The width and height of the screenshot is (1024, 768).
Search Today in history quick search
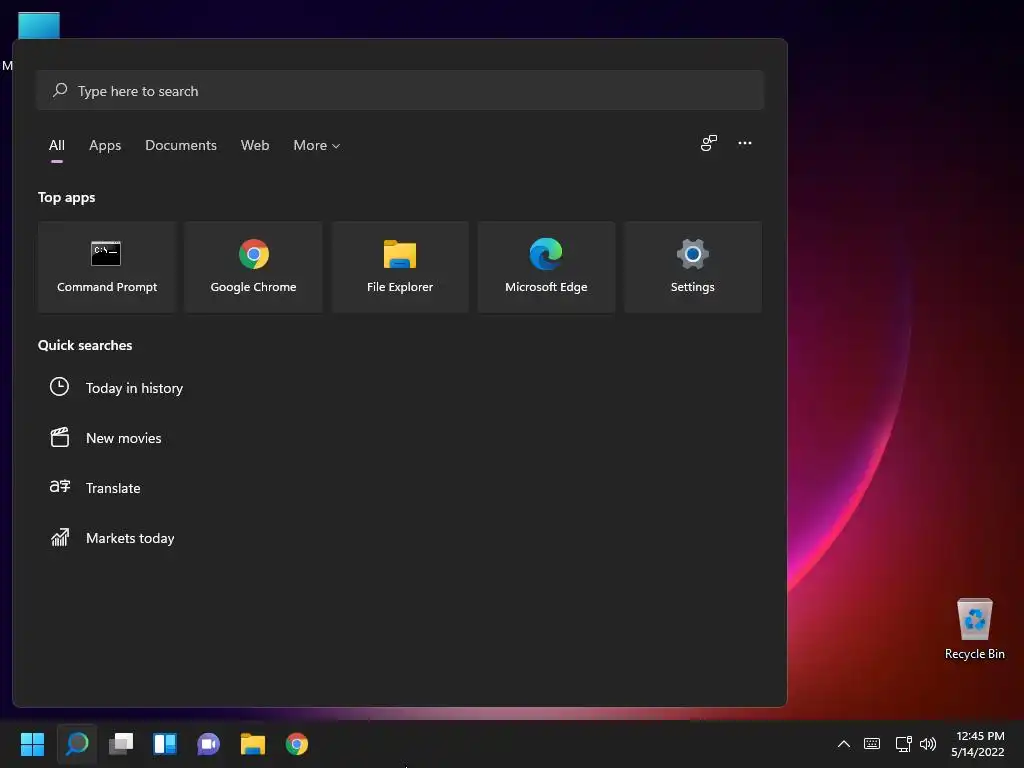135,388
